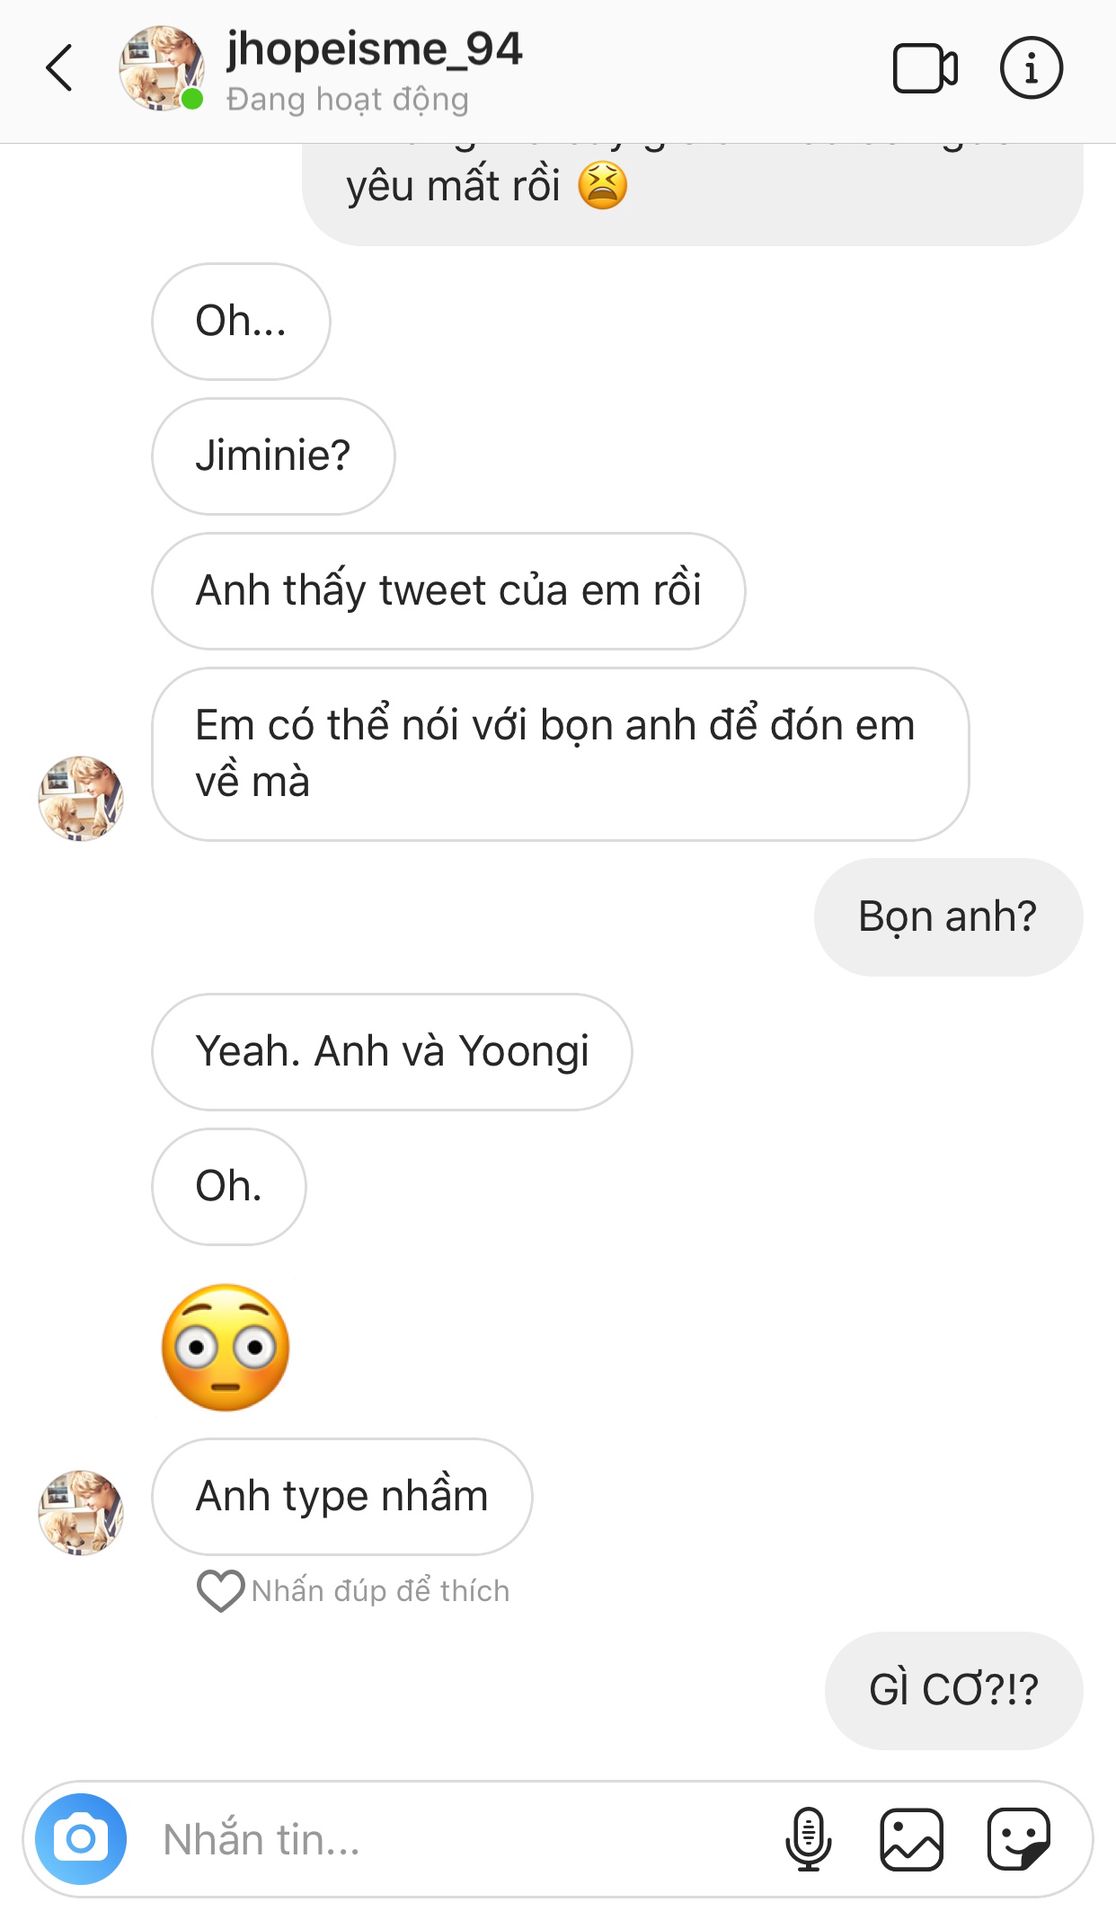1116x1920 pixels.
Task: Open the sticker picker icon
Action: [x=1018, y=1838]
